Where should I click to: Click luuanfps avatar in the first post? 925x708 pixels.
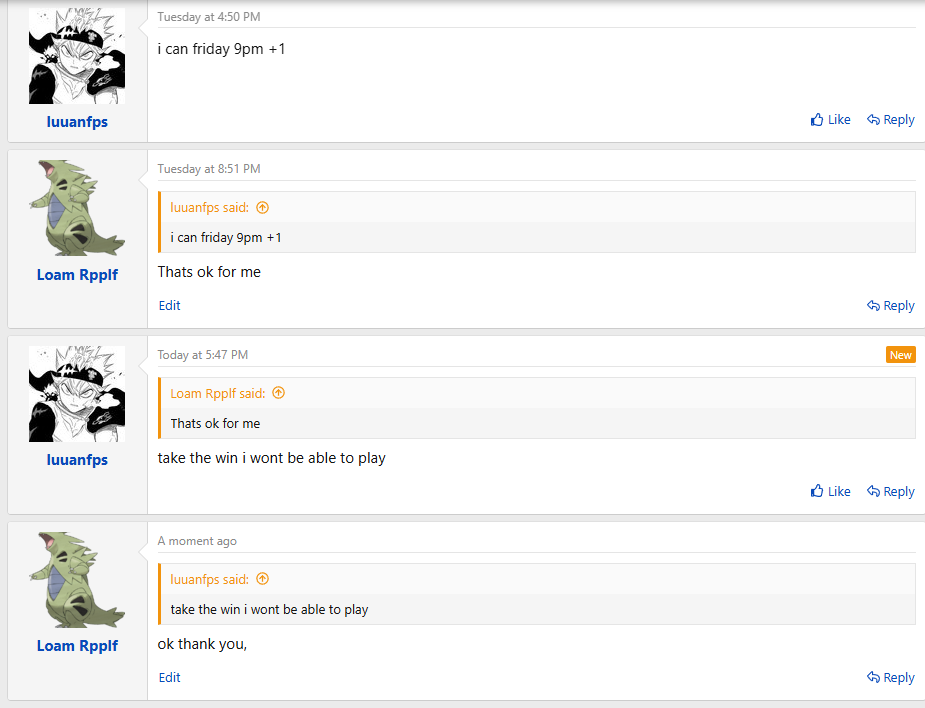[x=77, y=56]
